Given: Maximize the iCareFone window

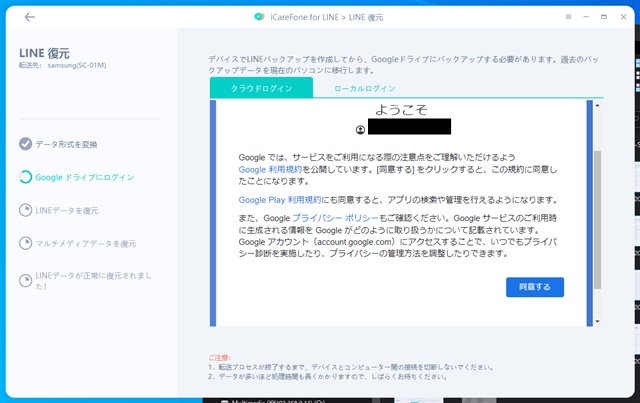Looking at the screenshot, I should 604,17.
